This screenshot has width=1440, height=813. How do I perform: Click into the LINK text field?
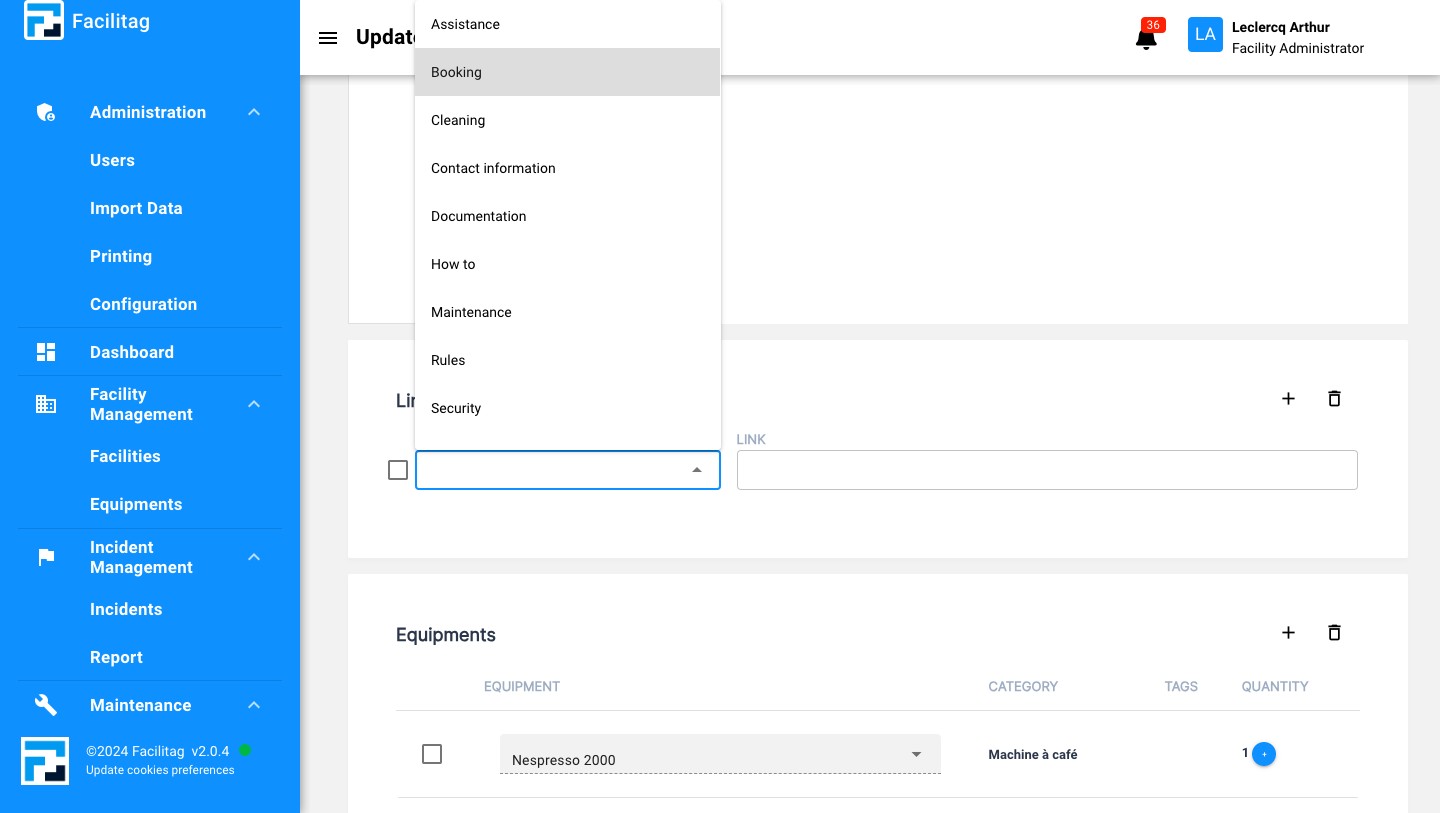[1046, 470]
